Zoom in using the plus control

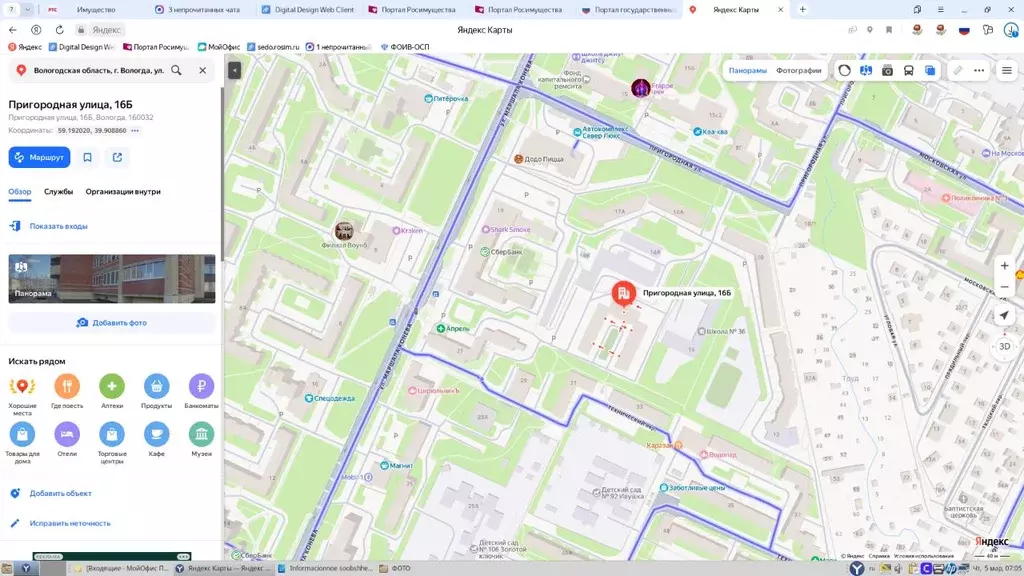(1004, 265)
